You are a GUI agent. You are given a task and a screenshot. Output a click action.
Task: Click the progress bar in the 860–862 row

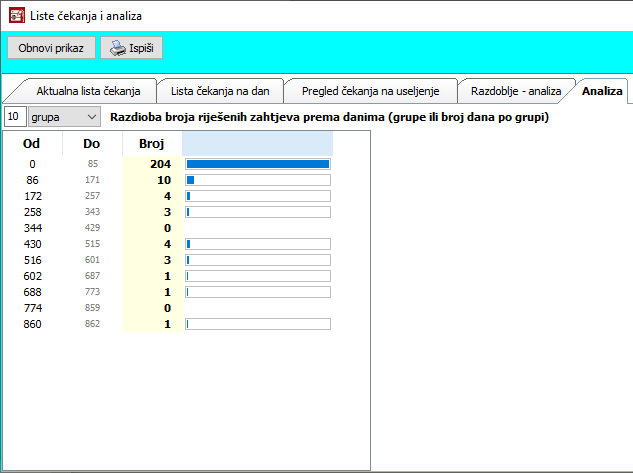click(x=257, y=324)
